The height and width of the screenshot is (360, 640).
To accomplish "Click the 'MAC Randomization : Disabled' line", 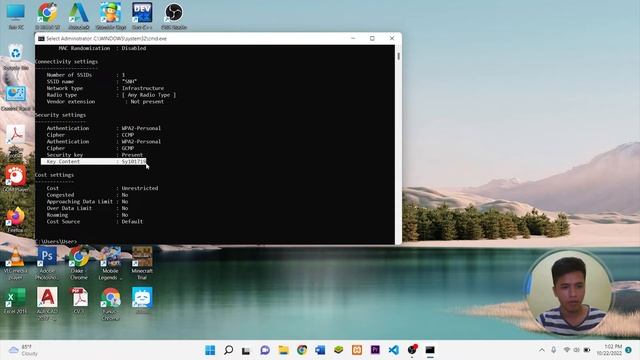I will tap(102, 48).
